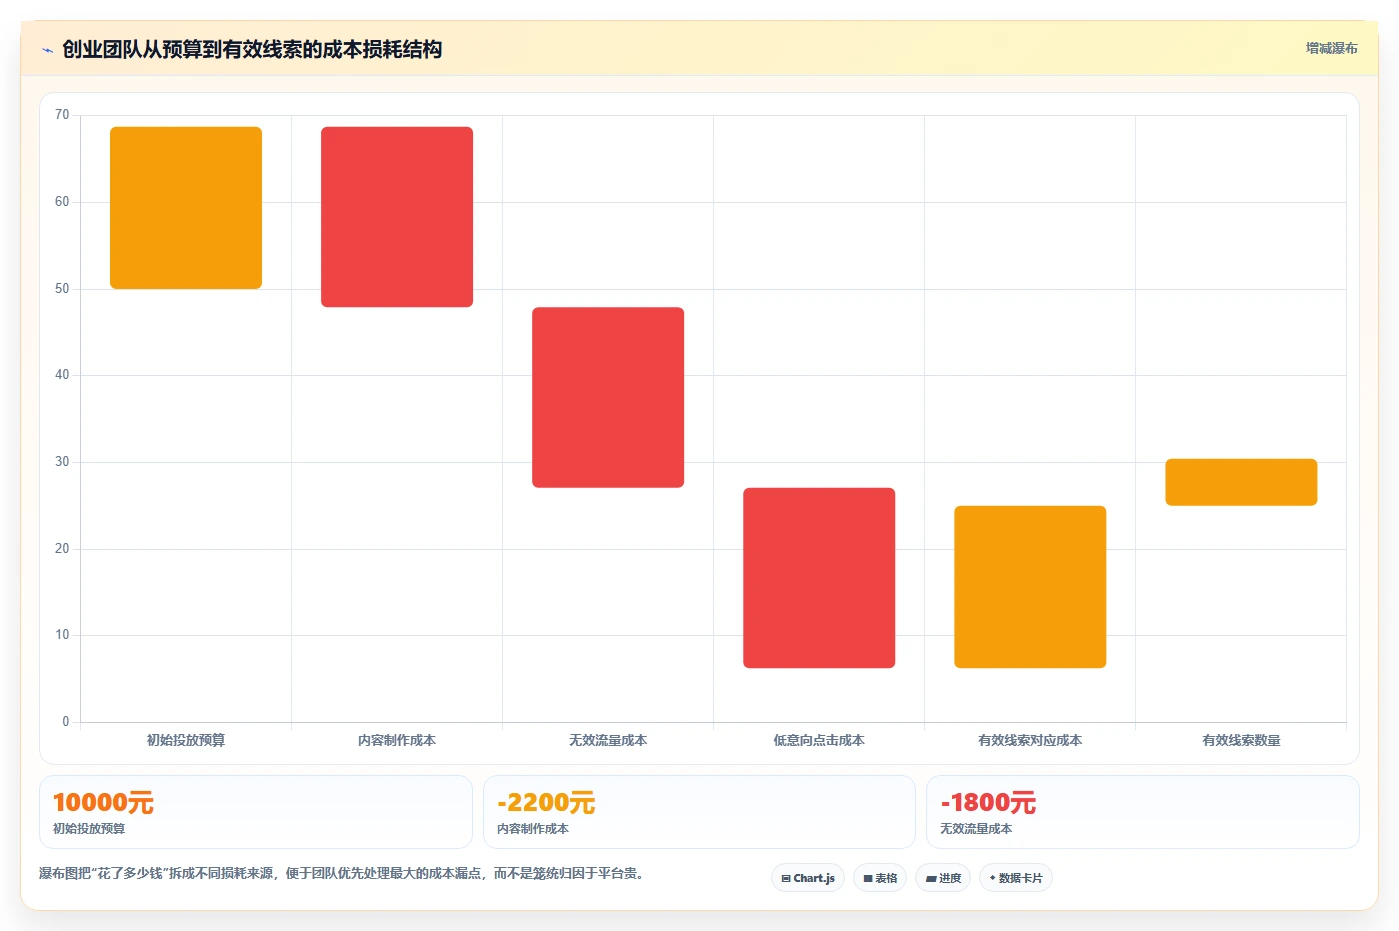Click the 内容制作成本 x-axis label
1399x931 pixels.
[397, 740]
